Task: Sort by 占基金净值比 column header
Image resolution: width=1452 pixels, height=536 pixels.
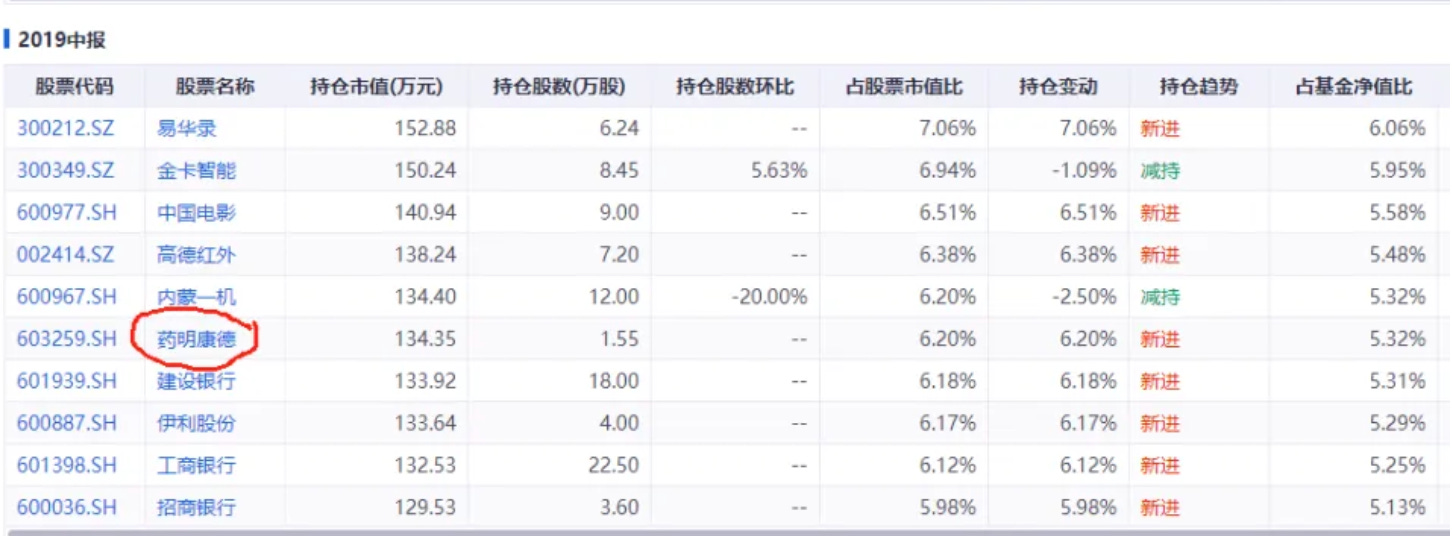Action: point(1354,86)
